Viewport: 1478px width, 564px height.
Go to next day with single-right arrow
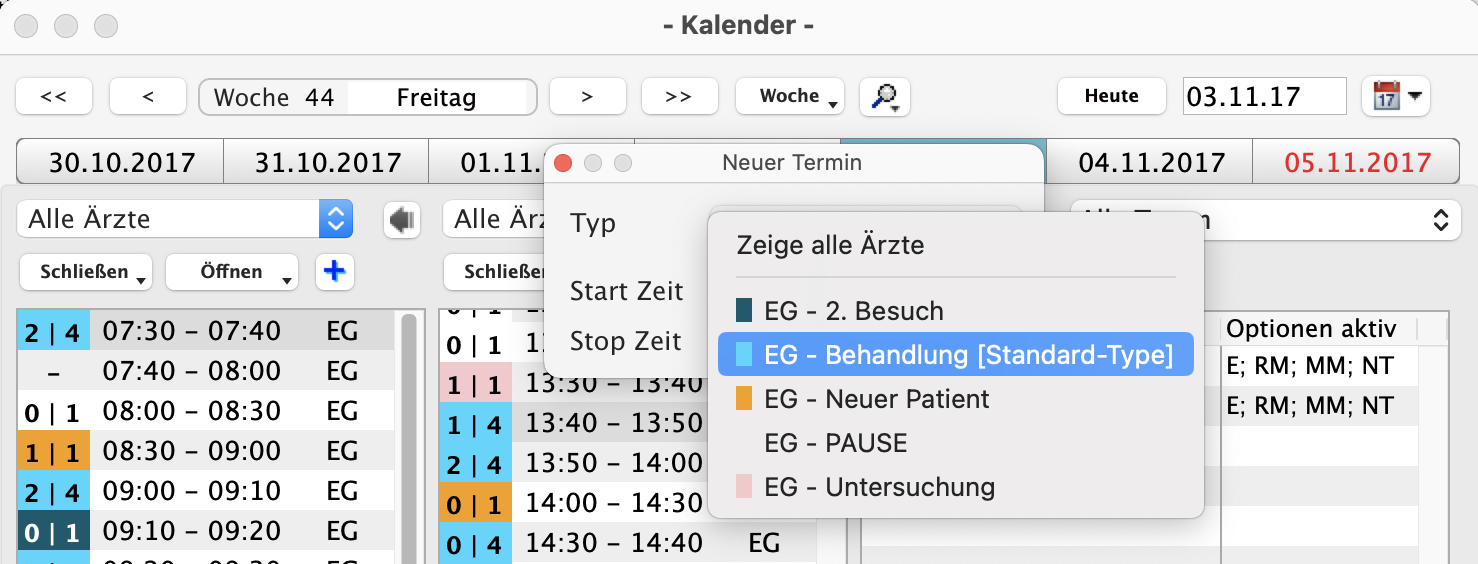point(587,97)
